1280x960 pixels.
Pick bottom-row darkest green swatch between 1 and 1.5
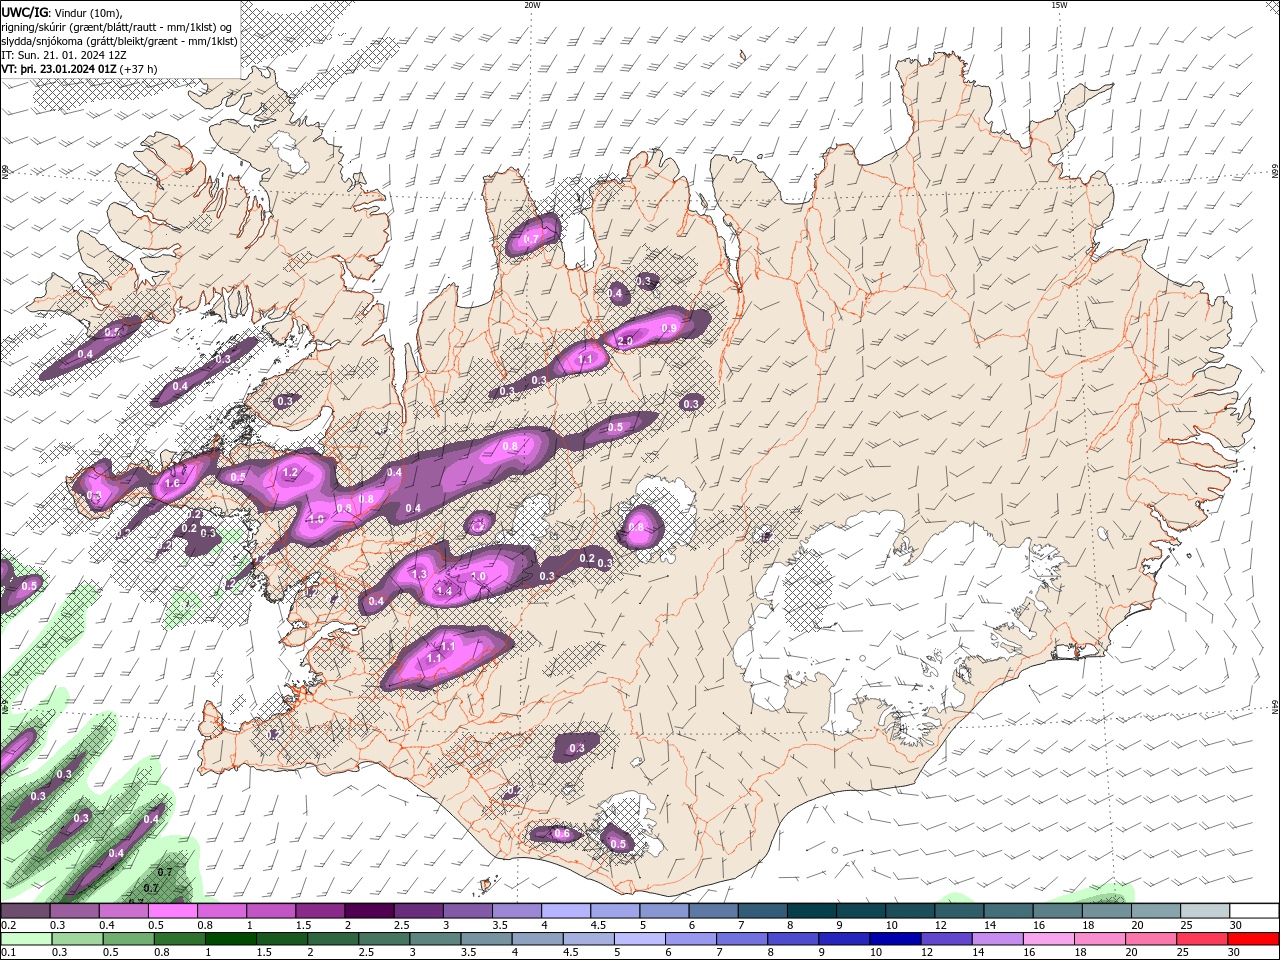click(x=230, y=939)
